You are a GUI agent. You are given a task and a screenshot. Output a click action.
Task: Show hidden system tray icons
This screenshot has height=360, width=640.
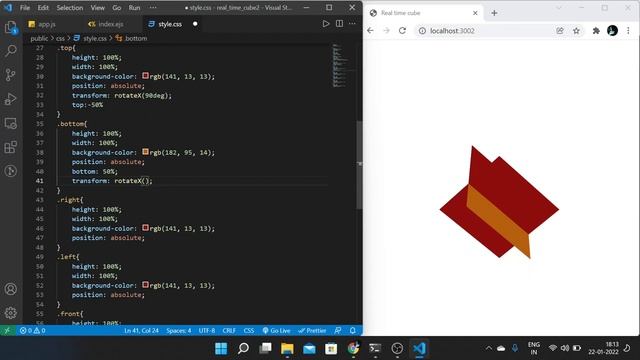489,348
